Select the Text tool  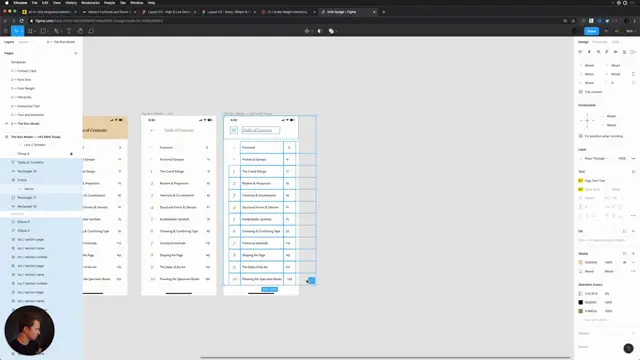pyautogui.click(x=69, y=31)
